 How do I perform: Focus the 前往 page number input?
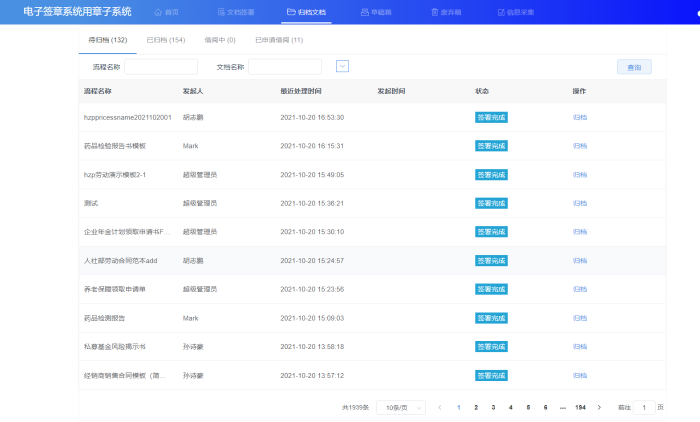pos(644,407)
